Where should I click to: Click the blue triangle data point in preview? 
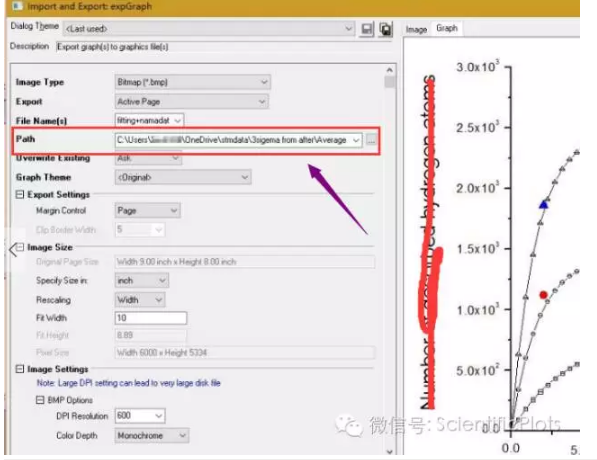coord(544,205)
